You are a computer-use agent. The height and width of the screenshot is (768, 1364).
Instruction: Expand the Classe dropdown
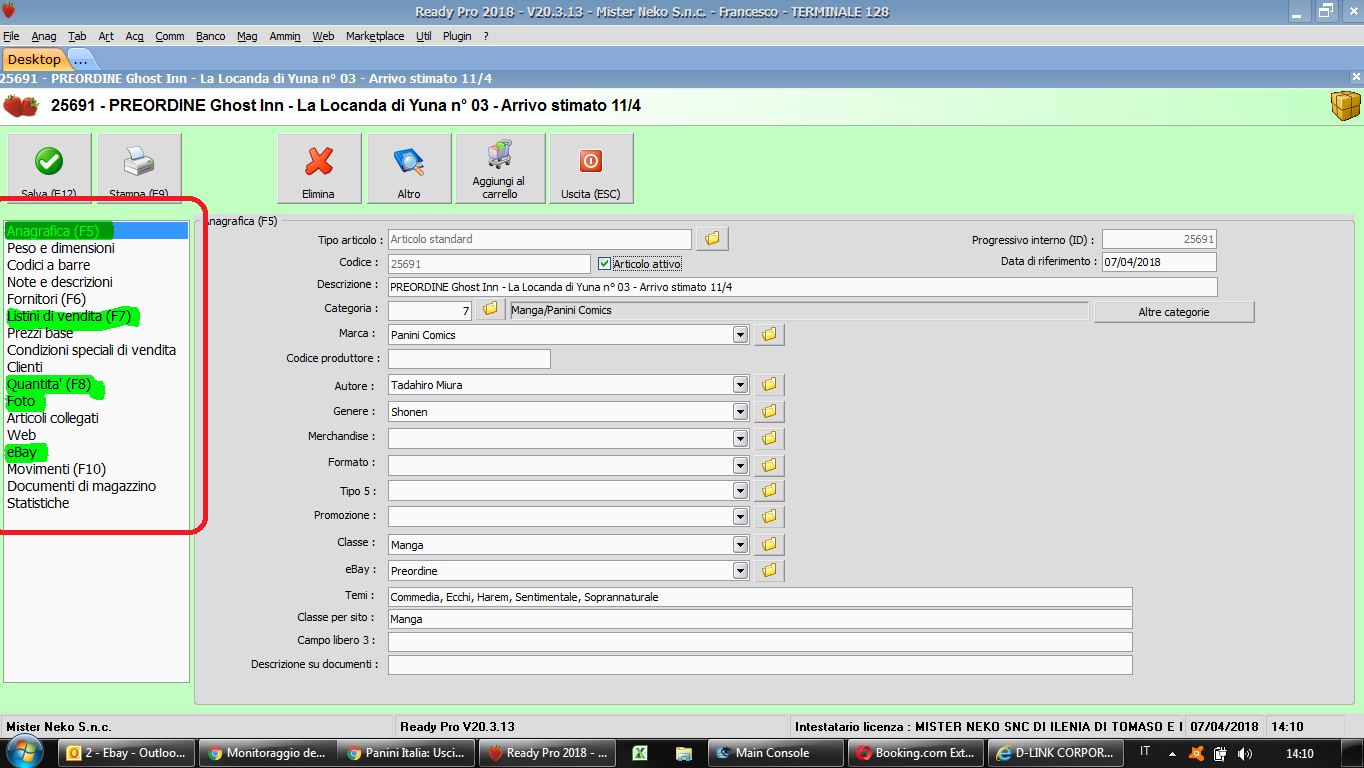click(740, 545)
